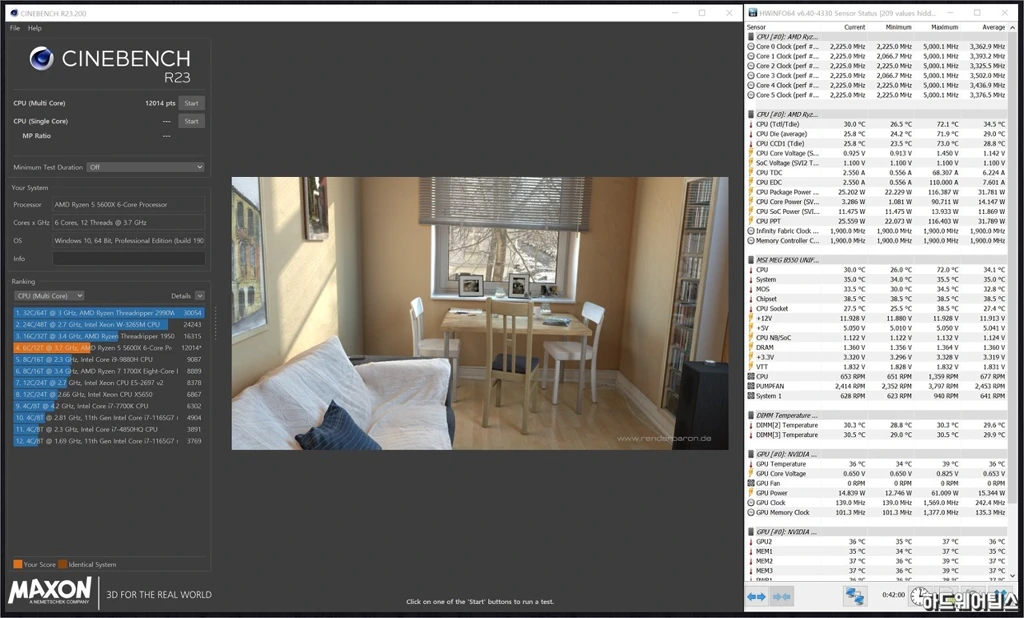Click the Cinebench title bar app icon
The height and width of the screenshot is (618, 1024).
point(14,12)
